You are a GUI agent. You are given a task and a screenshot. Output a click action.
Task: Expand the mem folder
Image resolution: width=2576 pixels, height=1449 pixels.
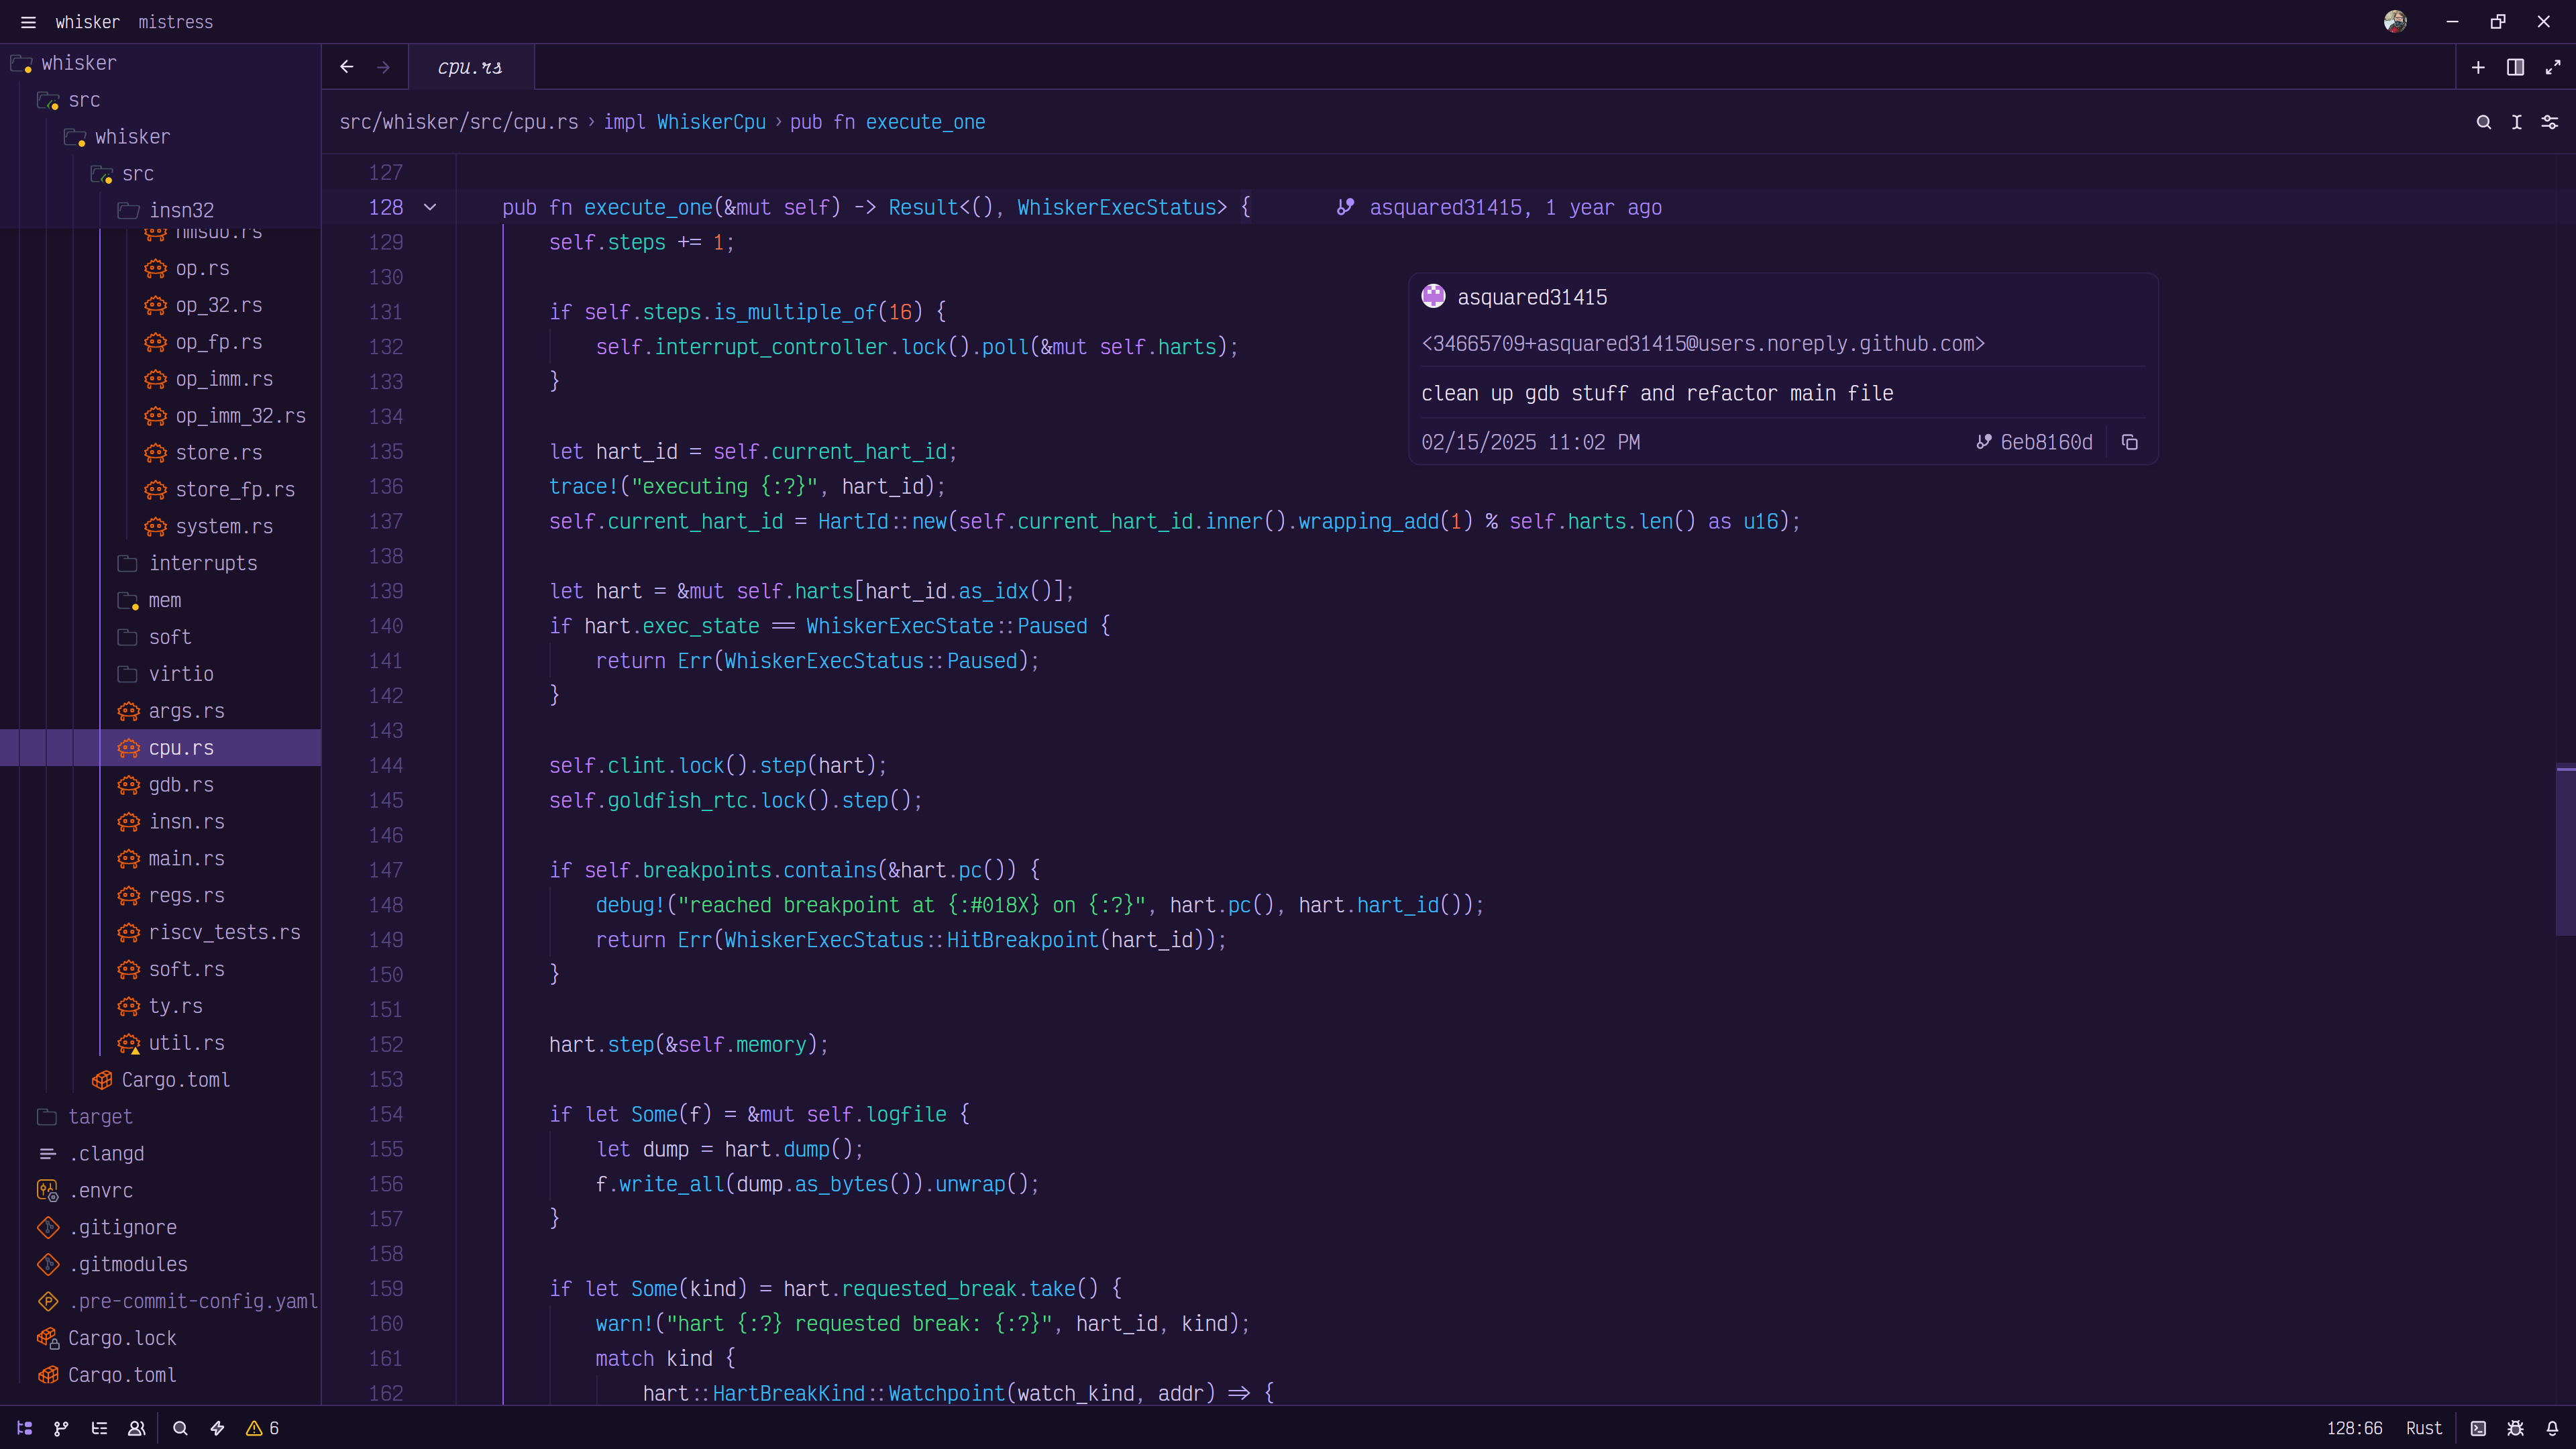(x=160, y=600)
